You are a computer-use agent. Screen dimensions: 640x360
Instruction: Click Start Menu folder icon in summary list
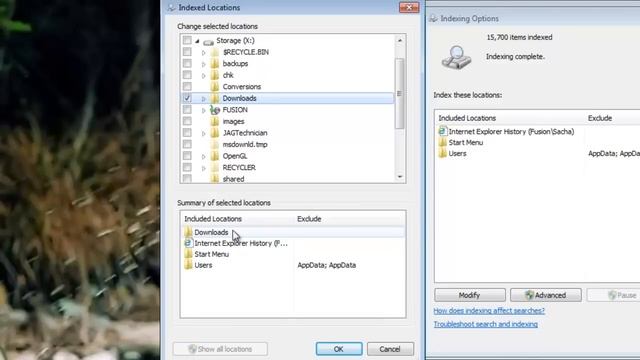[x=188, y=254]
